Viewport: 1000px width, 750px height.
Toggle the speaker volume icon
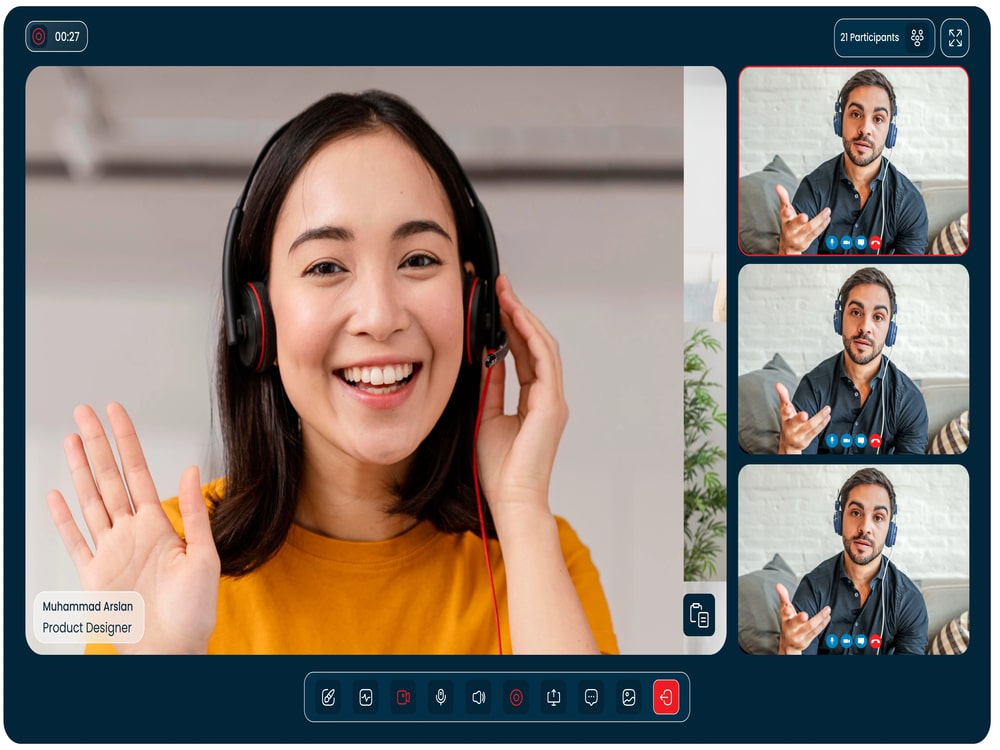coord(478,697)
